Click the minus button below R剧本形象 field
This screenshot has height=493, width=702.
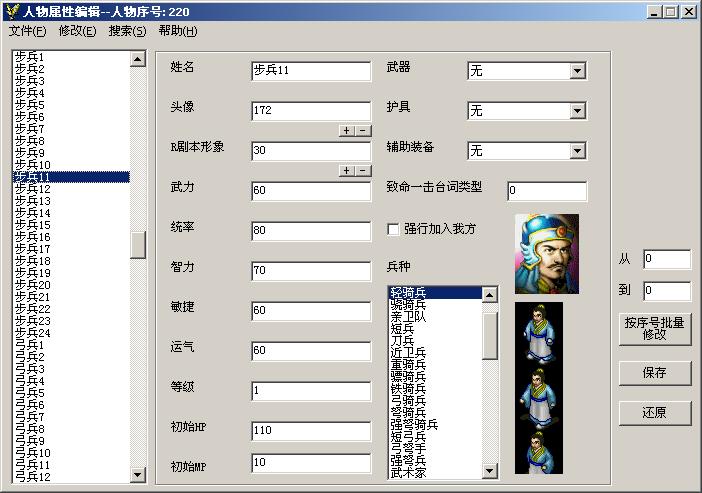pos(363,171)
